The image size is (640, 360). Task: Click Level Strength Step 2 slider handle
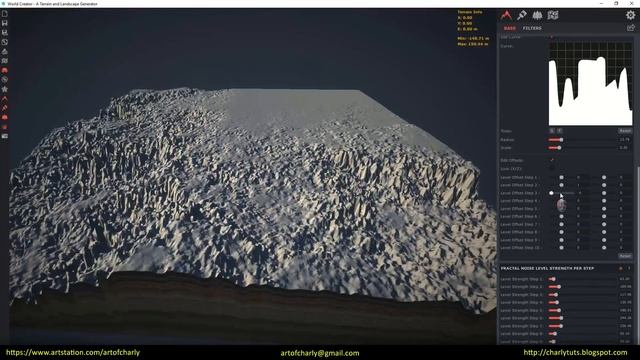coord(558,287)
